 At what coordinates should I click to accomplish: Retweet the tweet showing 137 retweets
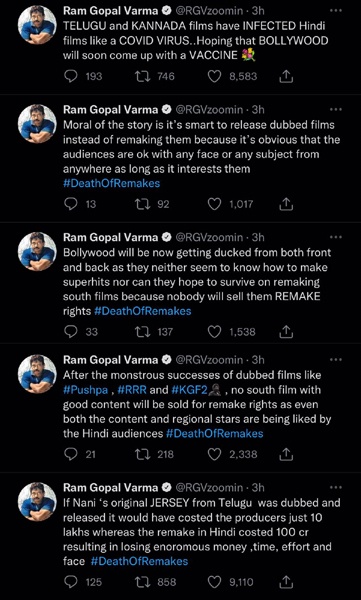coord(143,332)
